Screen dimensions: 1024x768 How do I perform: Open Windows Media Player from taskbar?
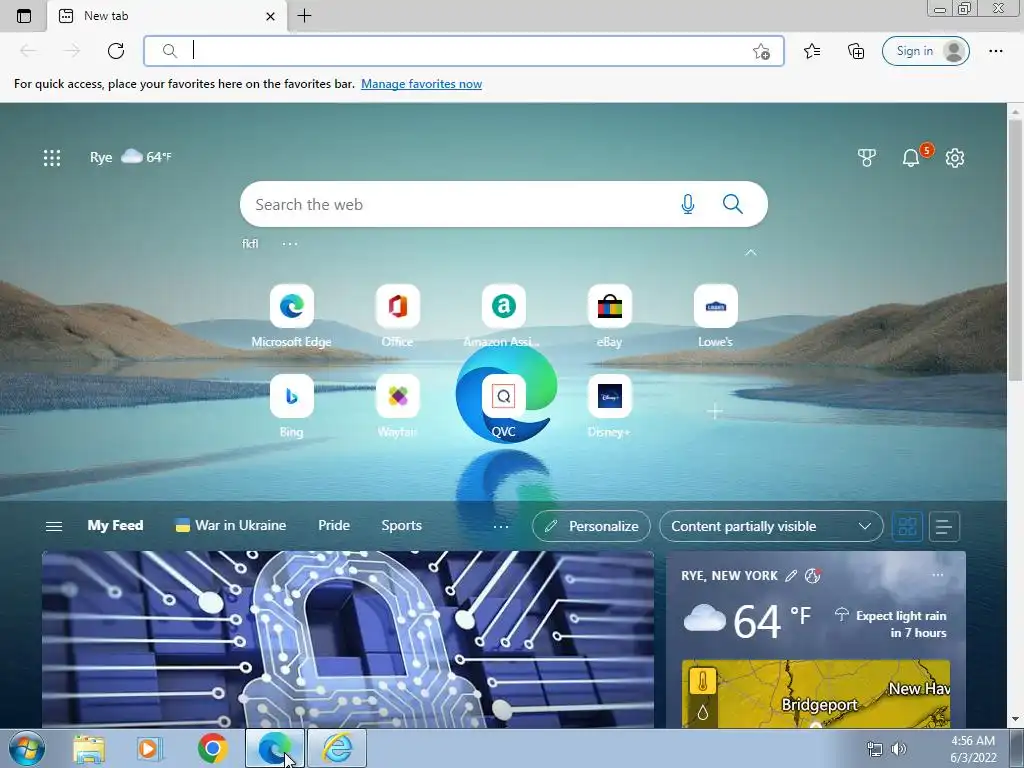click(150, 748)
